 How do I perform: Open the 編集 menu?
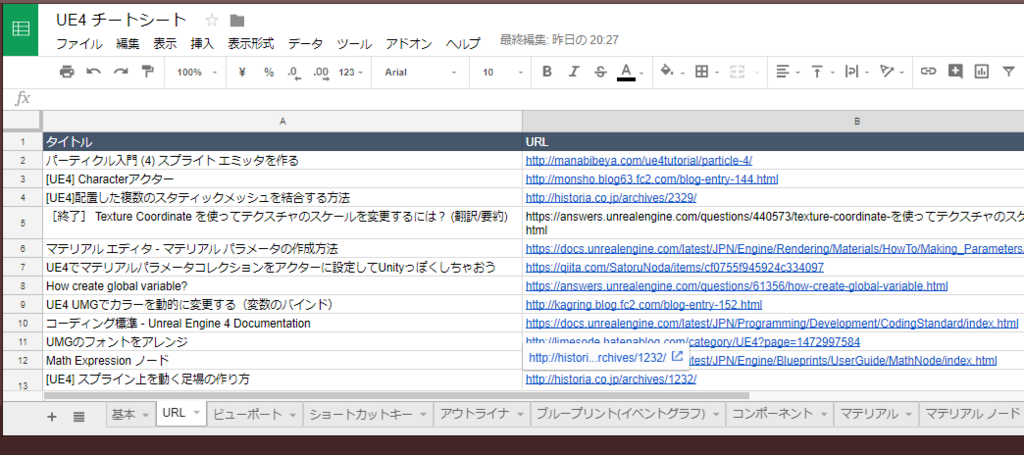[x=128, y=44]
